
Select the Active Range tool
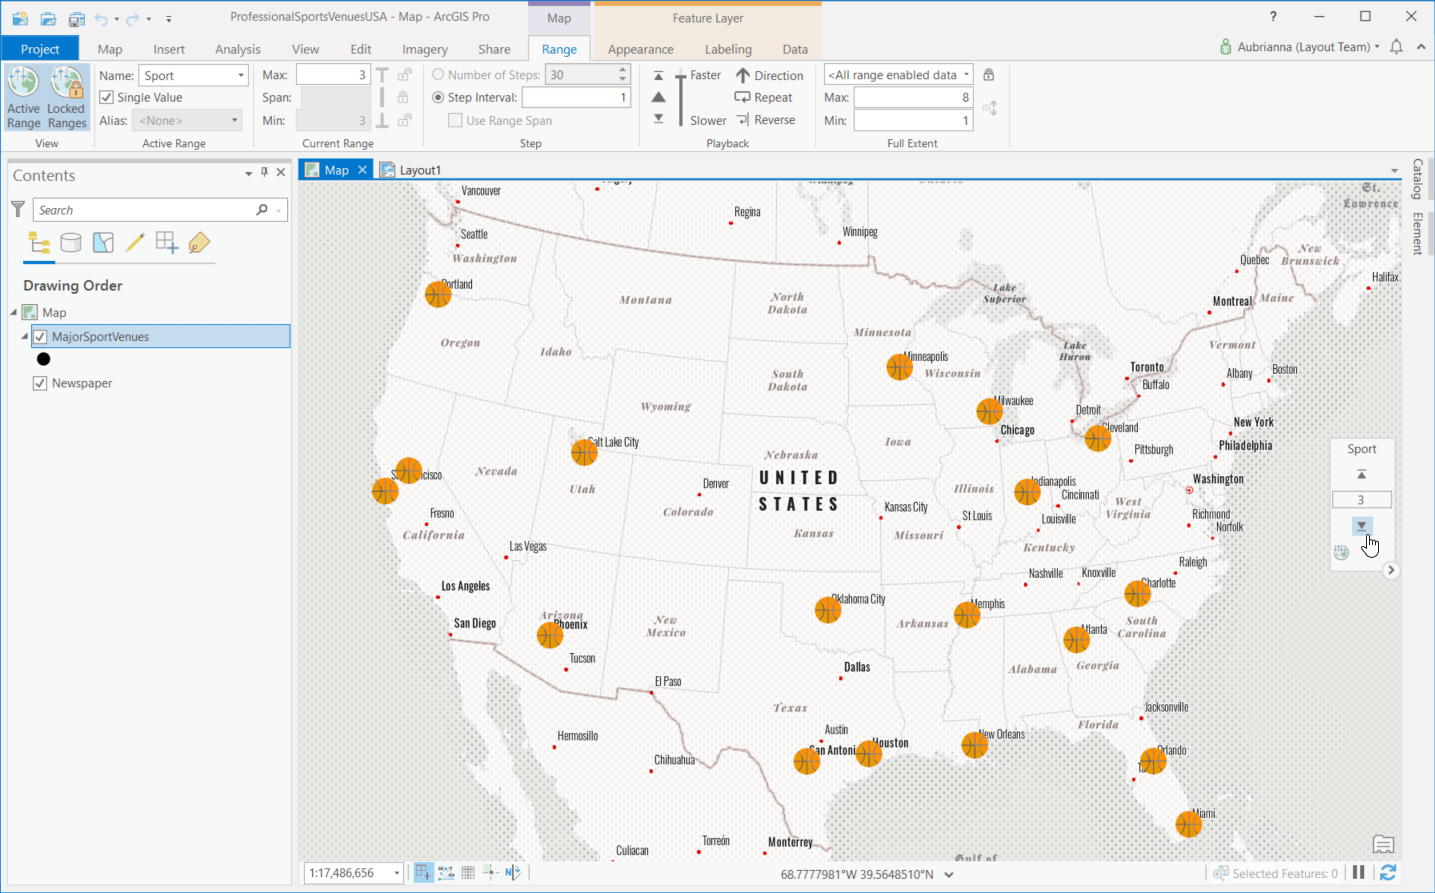pos(22,97)
